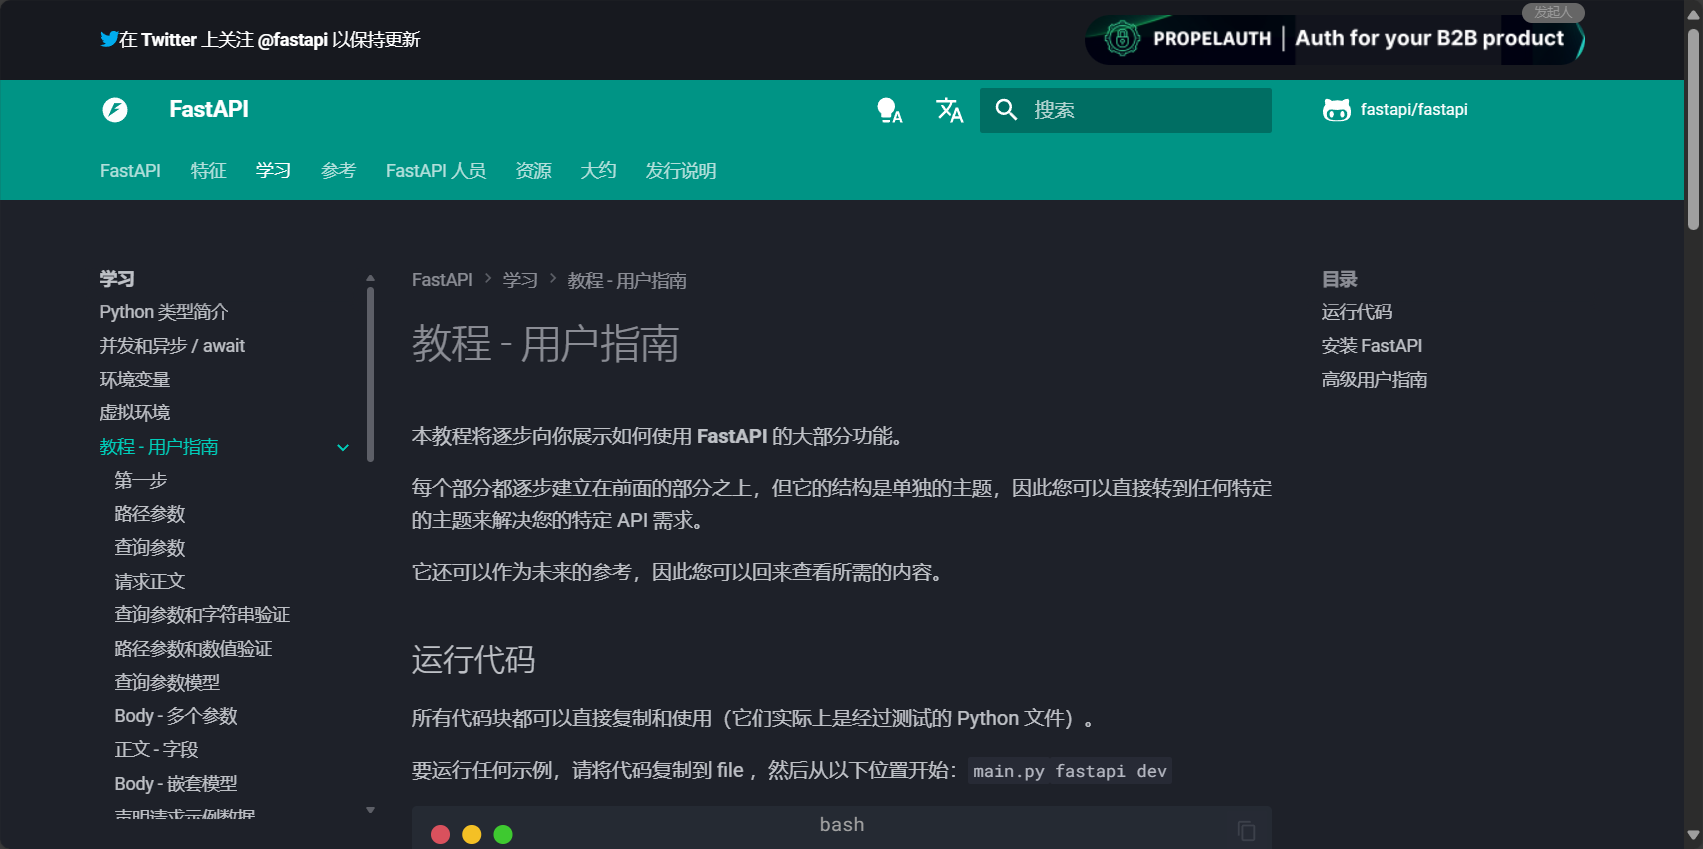Click the search magnifier icon

click(x=1006, y=110)
